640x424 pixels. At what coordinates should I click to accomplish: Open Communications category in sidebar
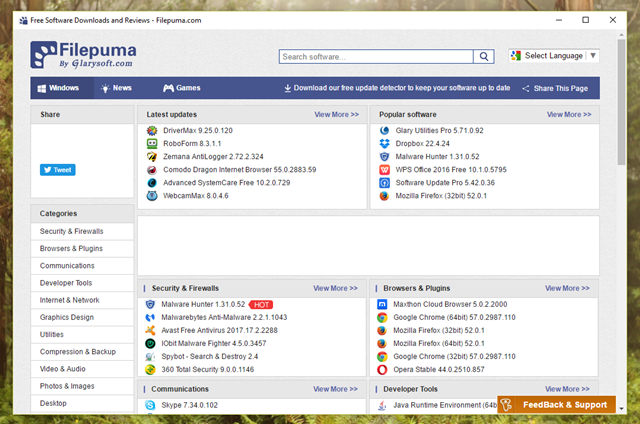[82, 266]
